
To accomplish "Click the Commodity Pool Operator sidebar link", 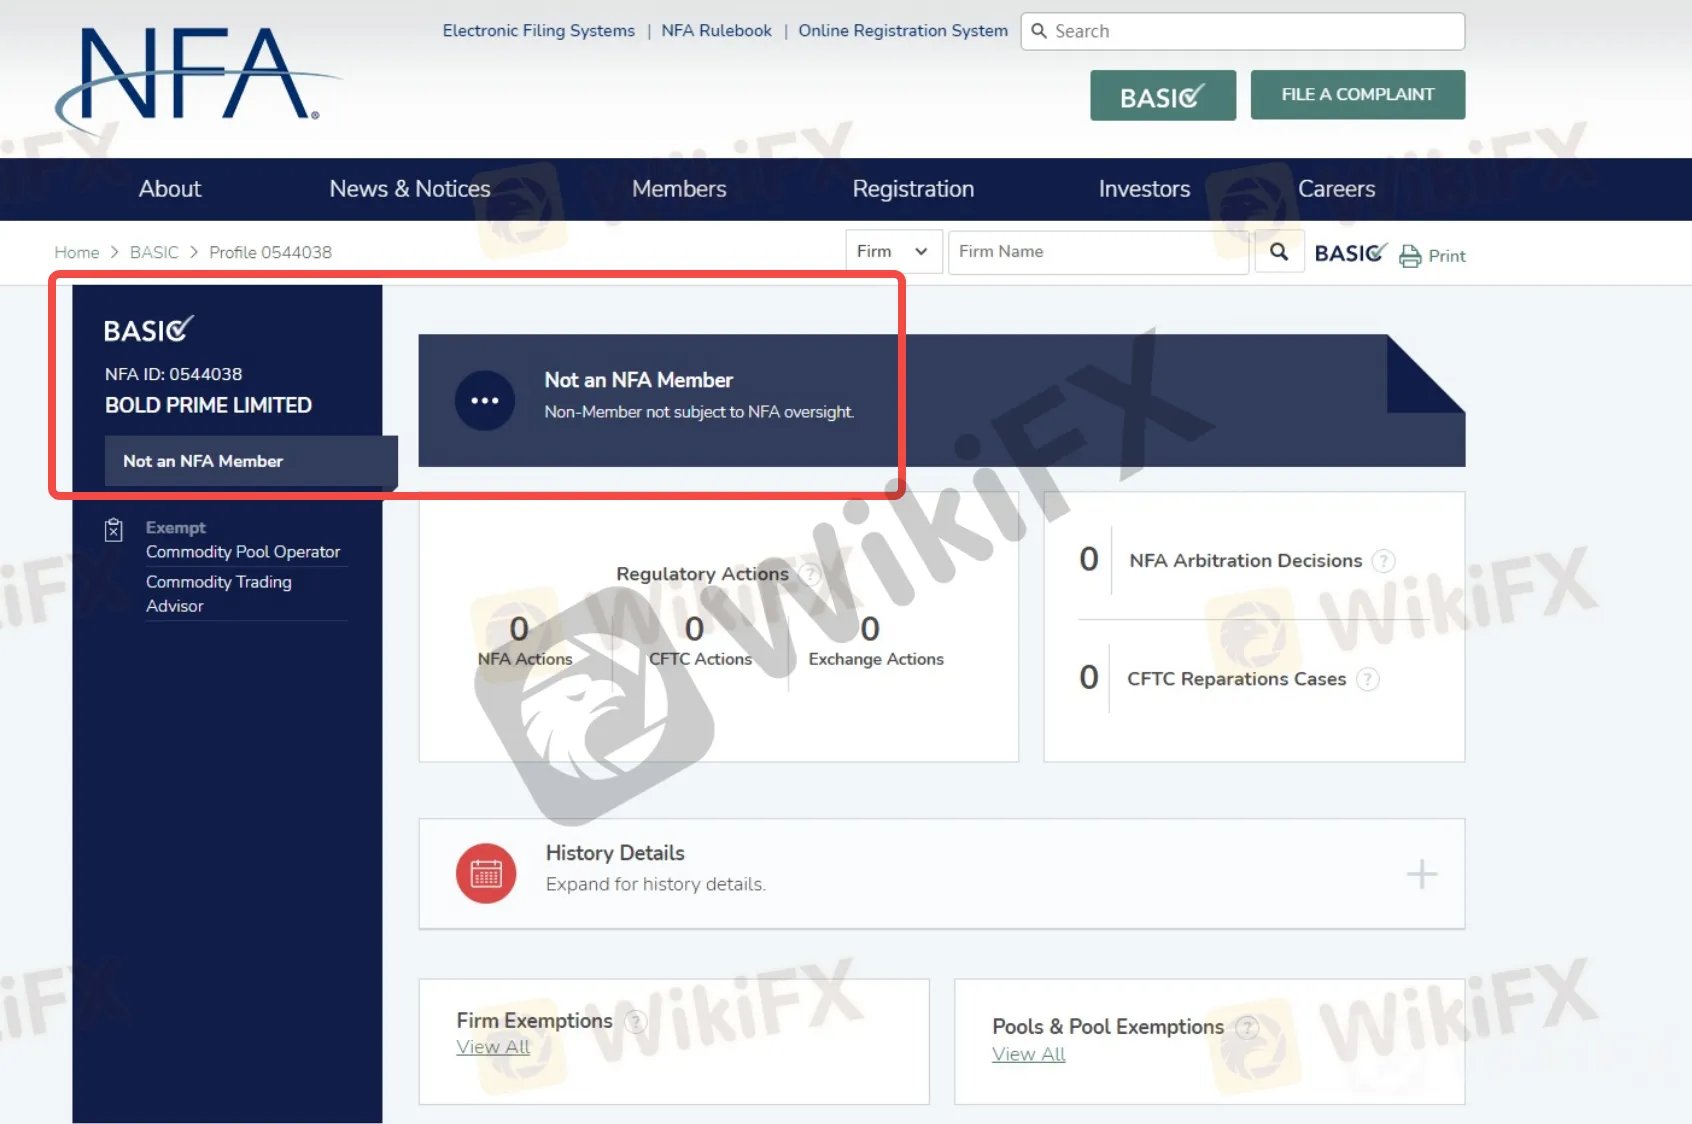I will [x=243, y=552].
